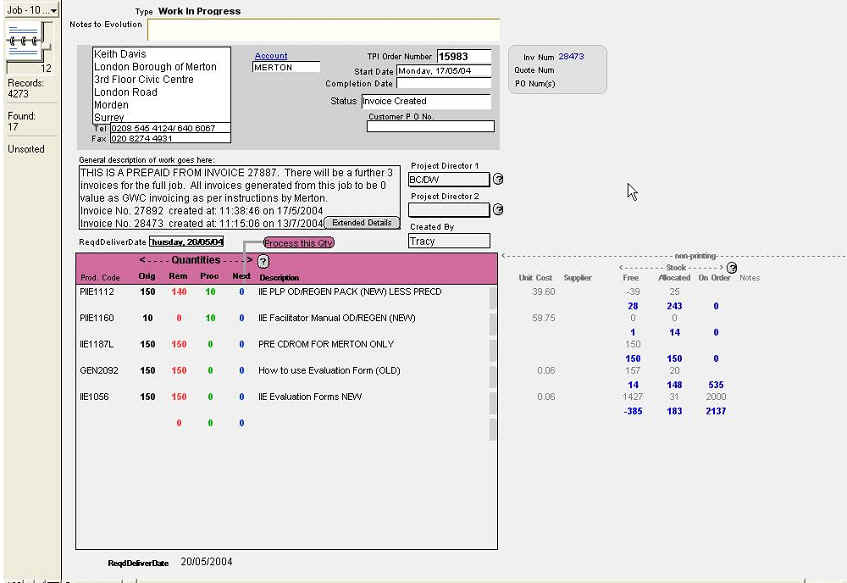Select product code PIE1112
Screen dimensions: 847x583
(97, 292)
